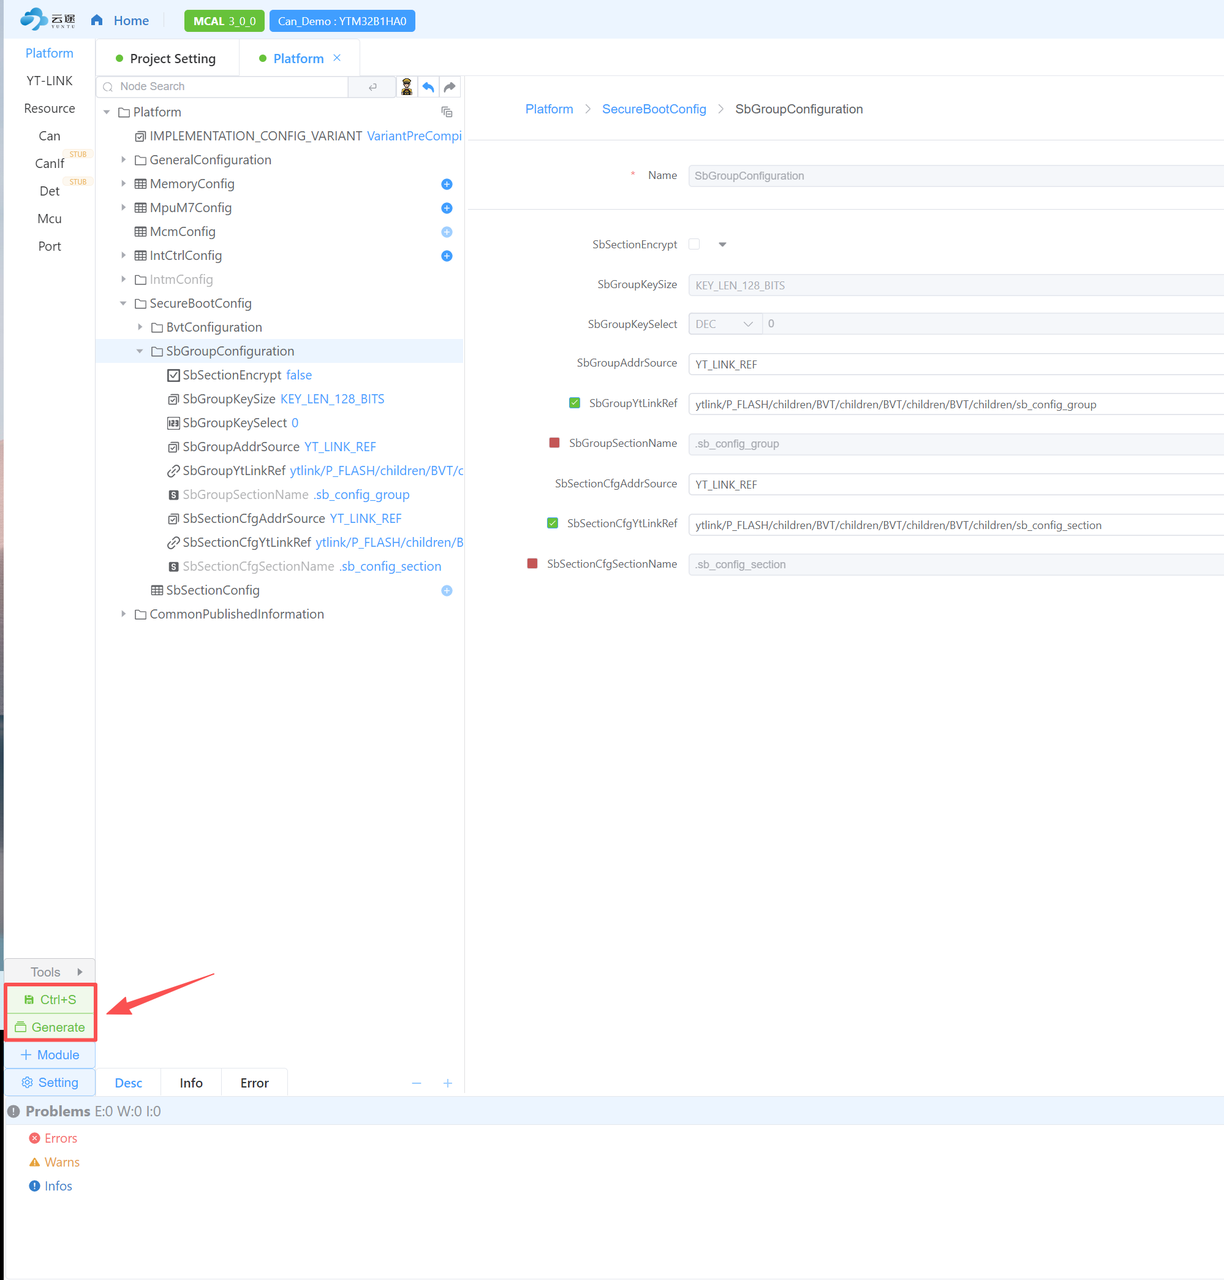Open the Error tab in bottom panel
This screenshot has width=1224, height=1280.
(254, 1083)
